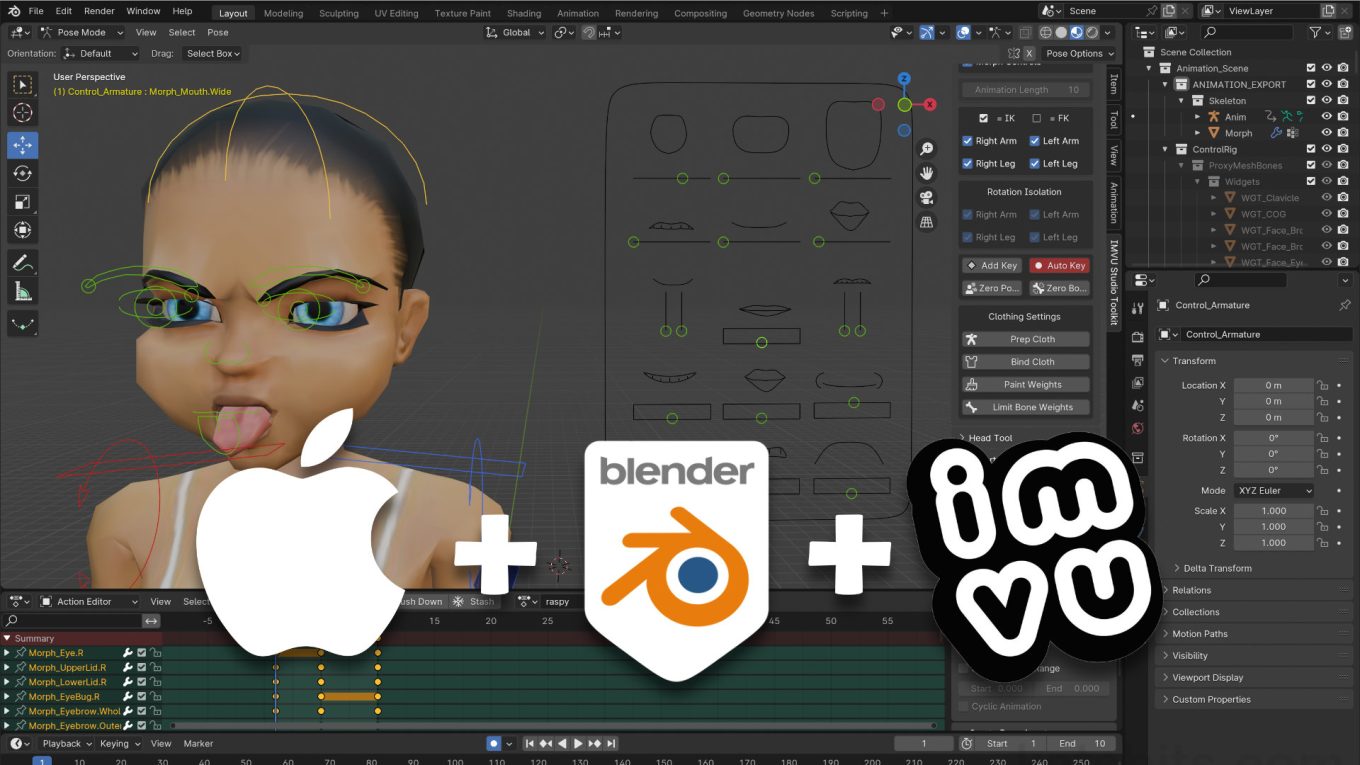This screenshot has width=1360, height=765.
Task: Switch perspective/orthographic grid icon
Action: (x=927, y=221)
